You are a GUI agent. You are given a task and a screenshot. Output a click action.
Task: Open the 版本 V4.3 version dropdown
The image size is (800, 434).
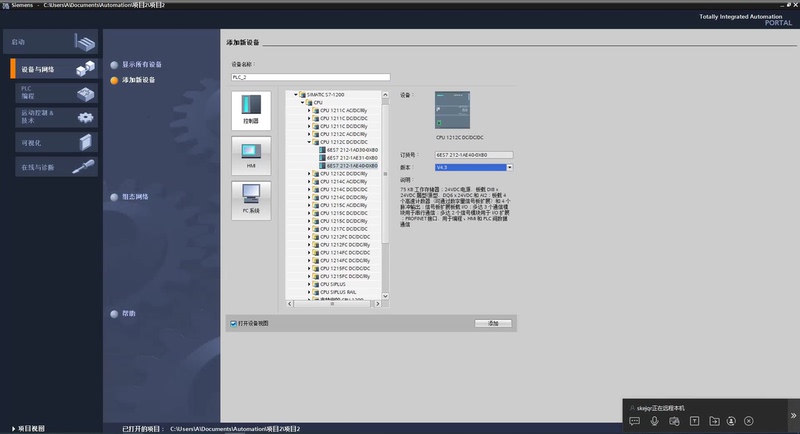tap(509, 167)
